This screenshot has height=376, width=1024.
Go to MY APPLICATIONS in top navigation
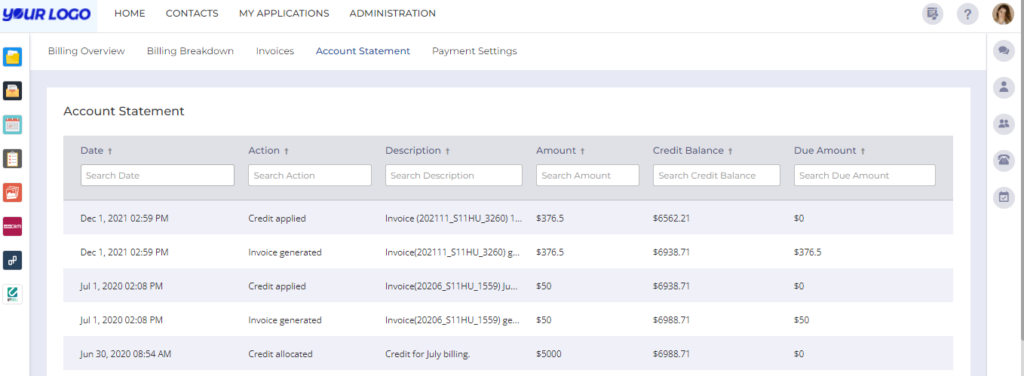click(x=284, y=13)
